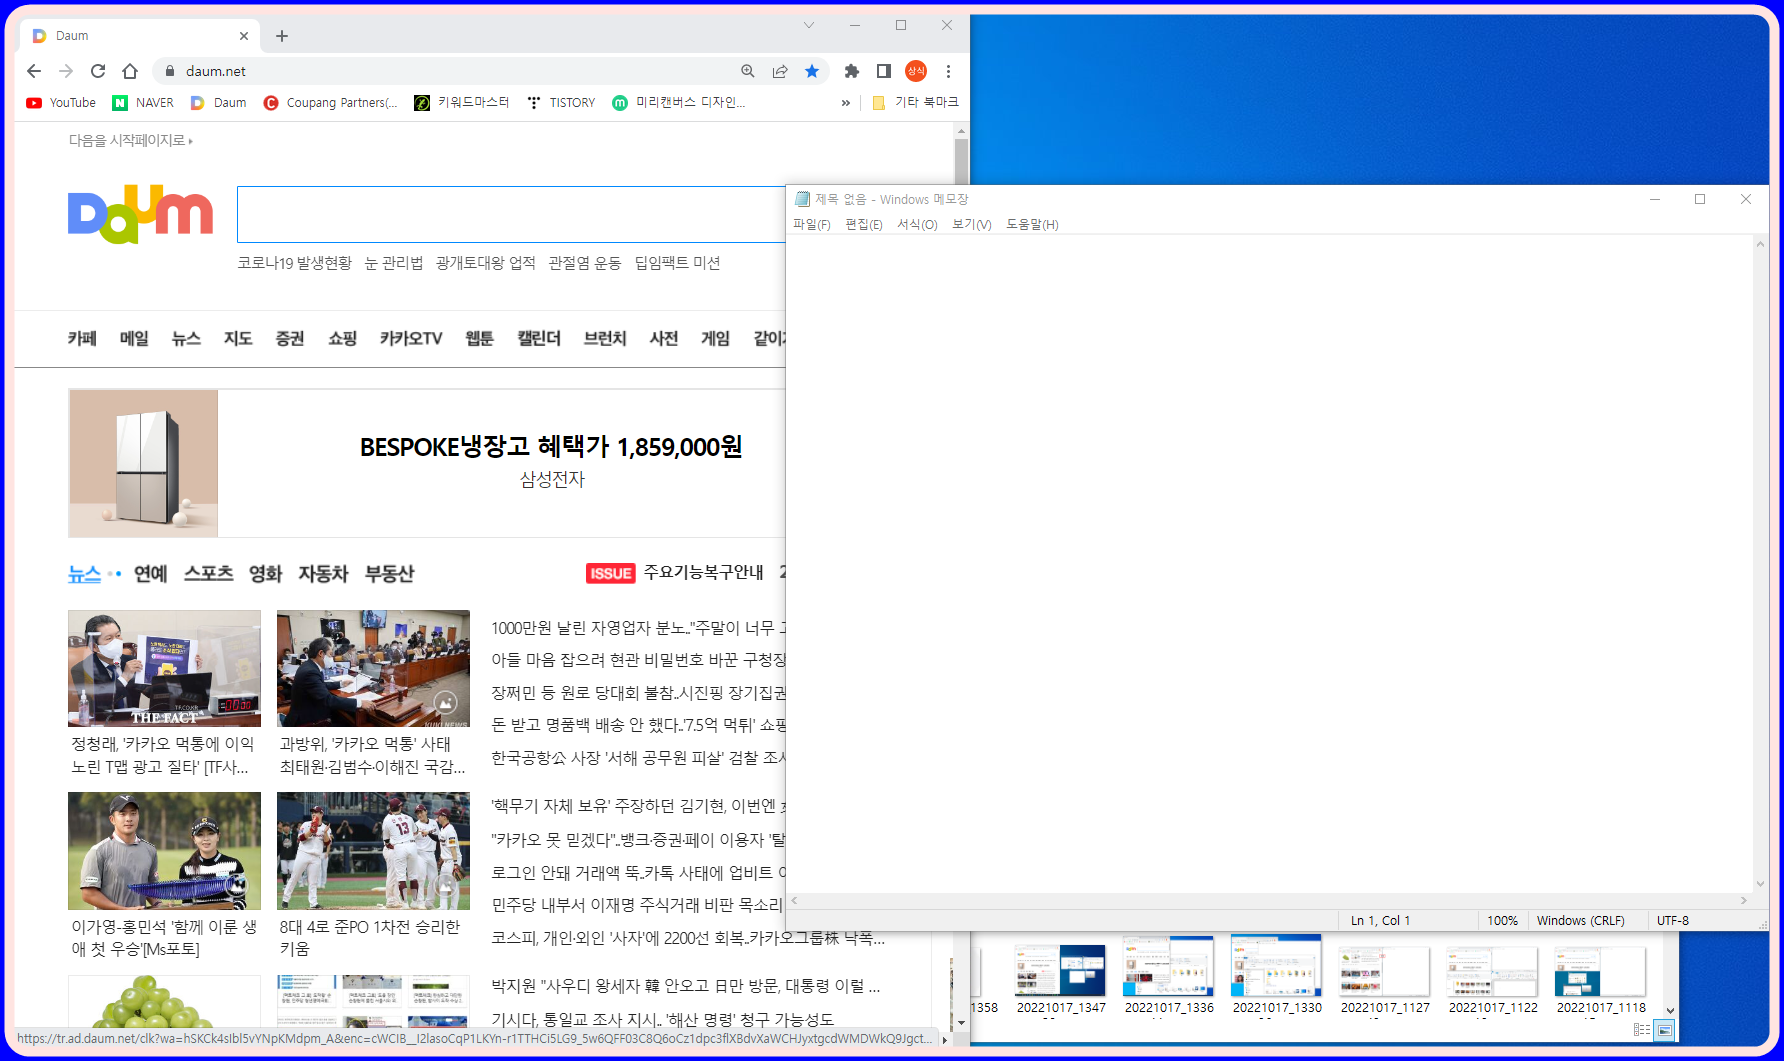Open the 정청래 카카오 먹통 news thumbnail

[x=164, y=668]
